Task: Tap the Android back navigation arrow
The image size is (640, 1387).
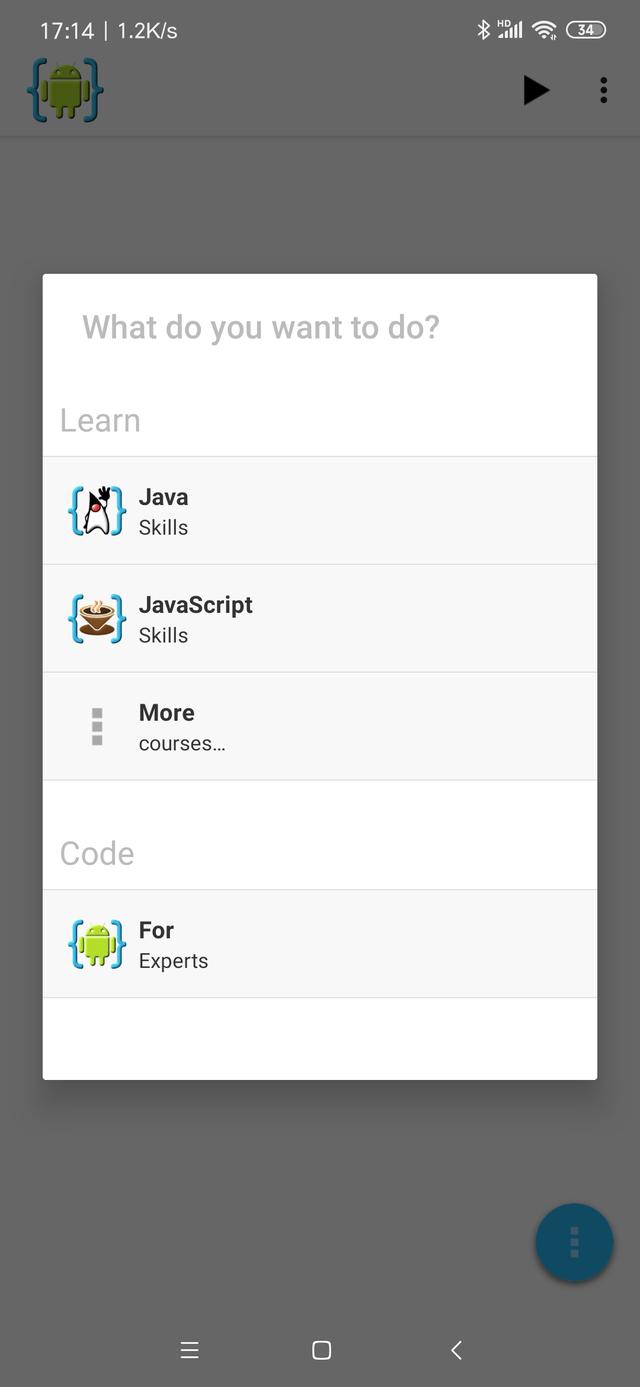Action: [x=456, y=1350]
